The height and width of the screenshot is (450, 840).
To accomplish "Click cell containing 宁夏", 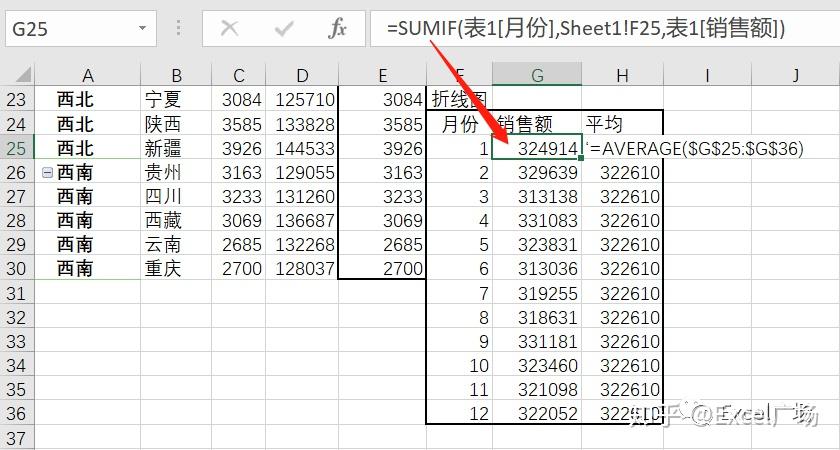I will pyautogui.click(x=176, y=100).
